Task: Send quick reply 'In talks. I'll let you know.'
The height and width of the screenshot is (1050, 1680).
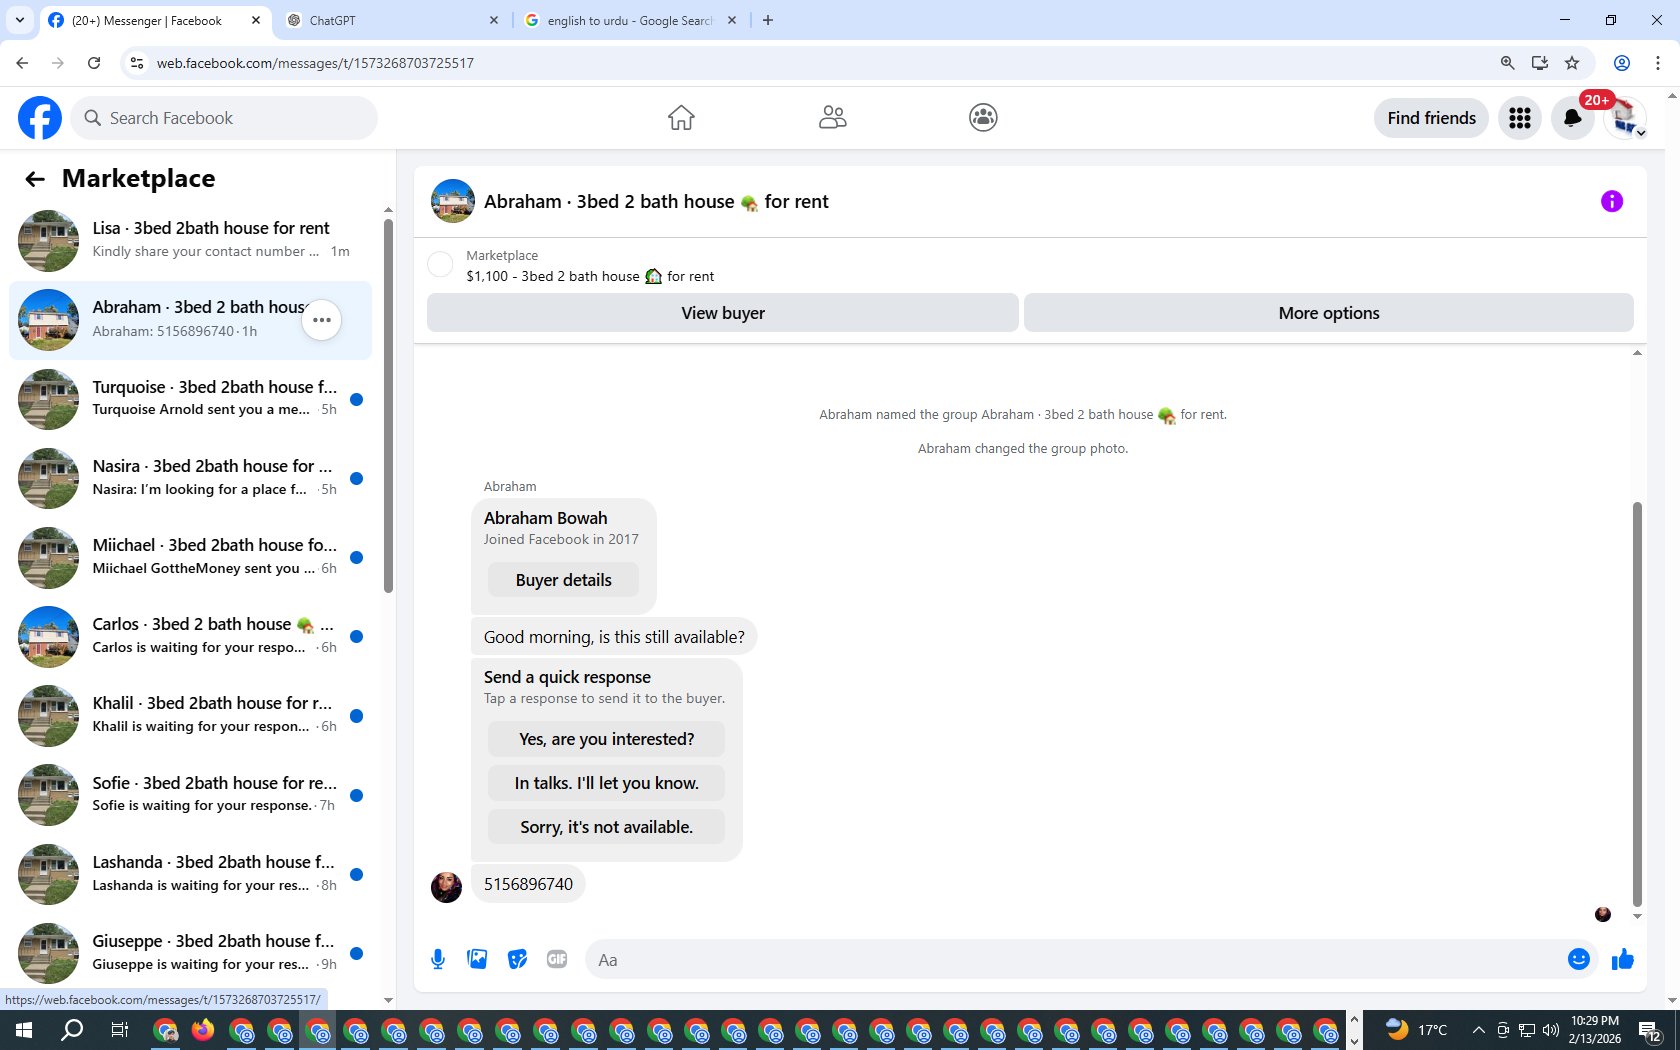Action: click(x=606, y=783)
